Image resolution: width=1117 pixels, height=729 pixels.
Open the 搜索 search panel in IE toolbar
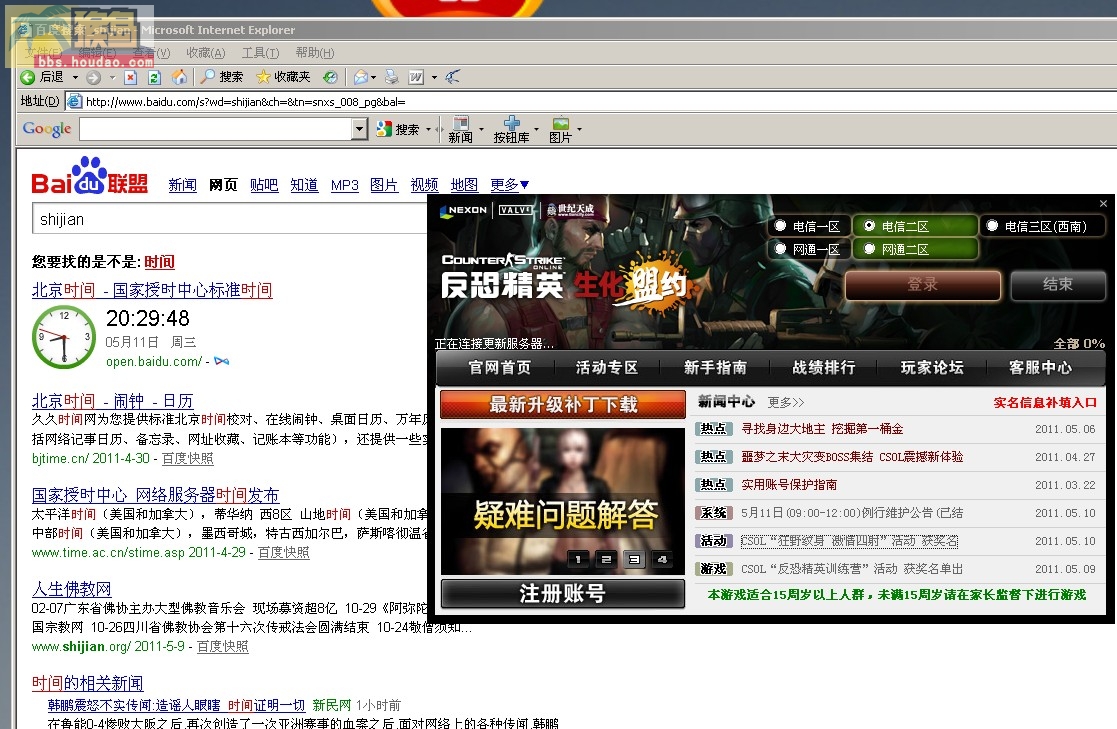click(223, 77)
